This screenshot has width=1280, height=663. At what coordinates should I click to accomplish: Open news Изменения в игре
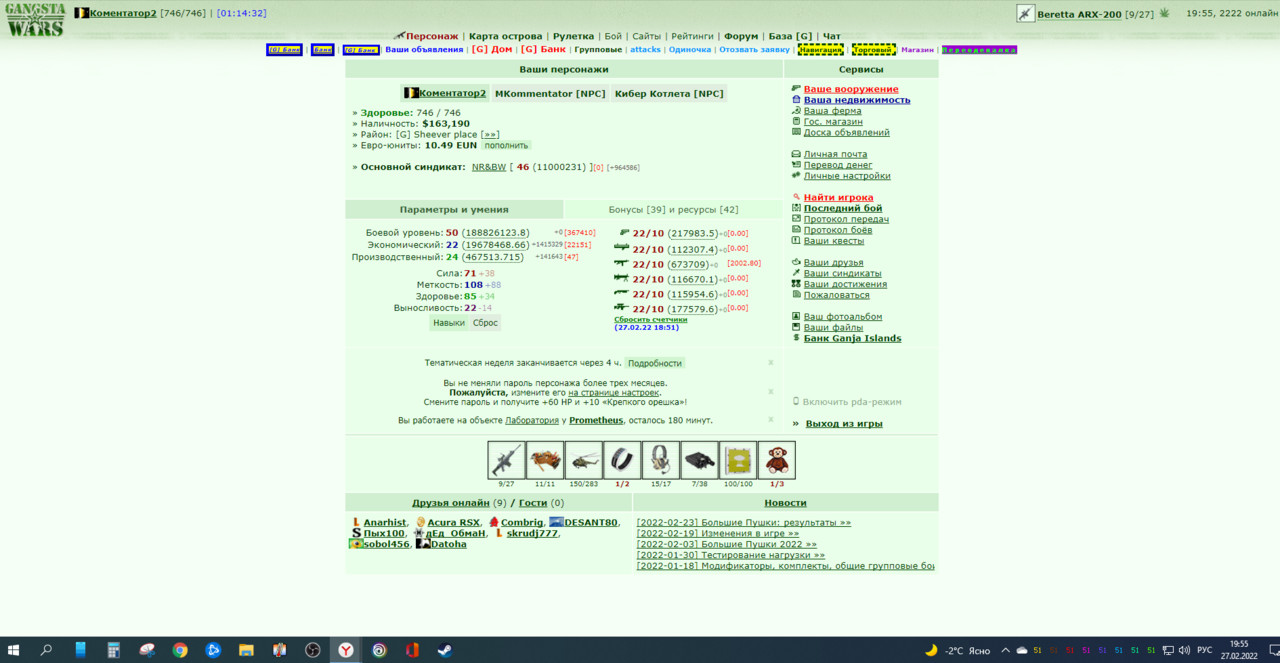tap(718, 533)
